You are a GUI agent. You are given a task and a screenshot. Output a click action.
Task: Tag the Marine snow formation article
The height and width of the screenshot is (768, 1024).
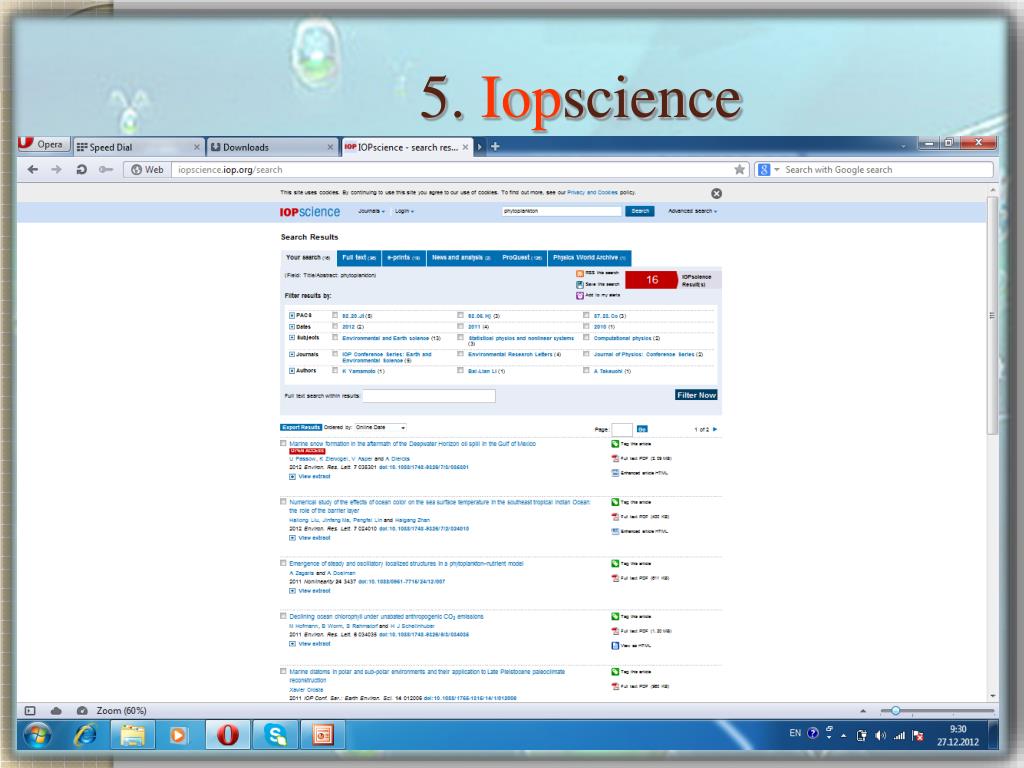[x=615, y=444]
